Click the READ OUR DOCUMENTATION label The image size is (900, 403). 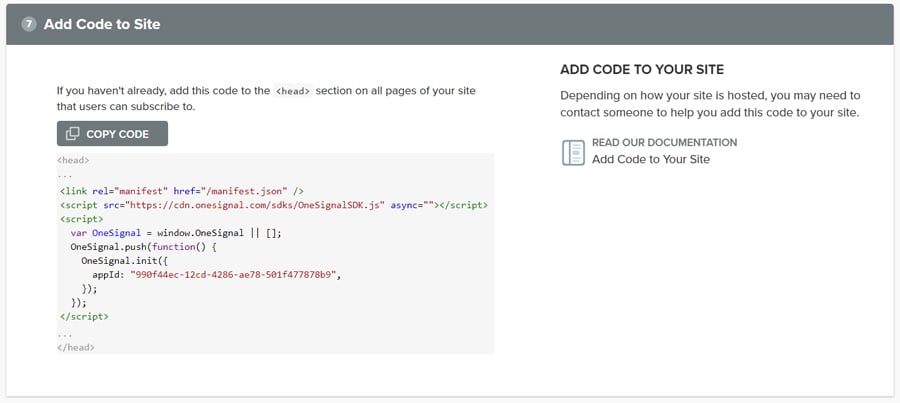click(664, 142)
